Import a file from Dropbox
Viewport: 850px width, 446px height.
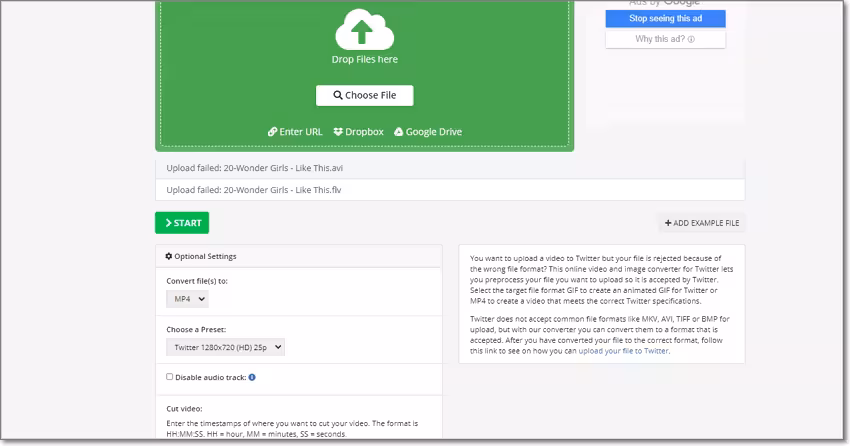(358, 132)
